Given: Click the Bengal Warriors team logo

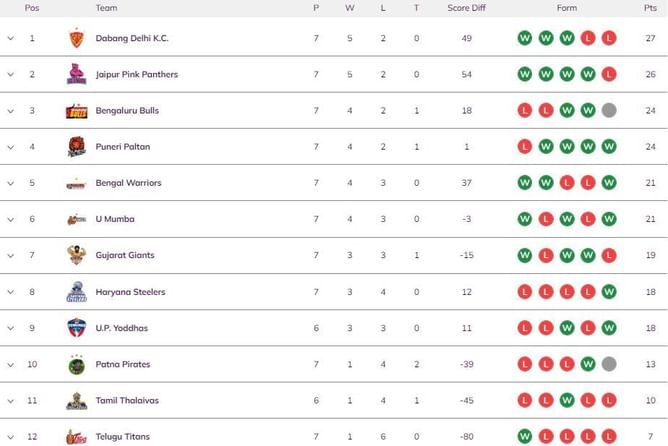Looking at the screenshot, I should coord(77,183).
